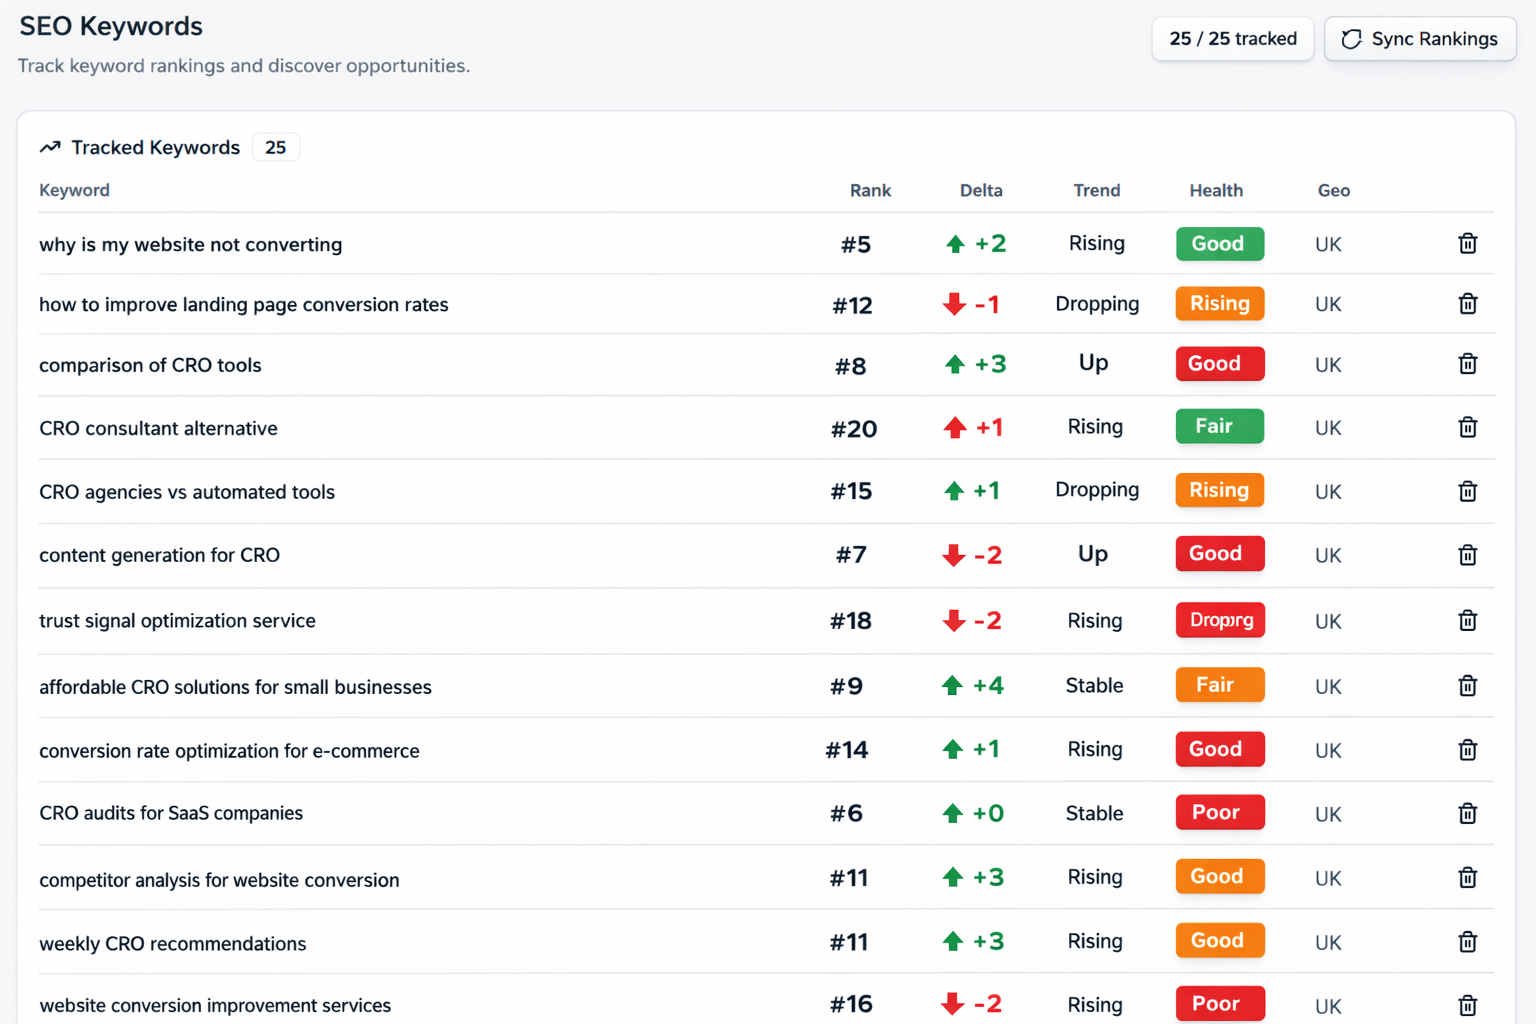Image resolution: width=1536 pixels, height=1024 pixels.
Task: Click the red down arrow for 'content generation for CRO'
Action: (x=953, y=555)
